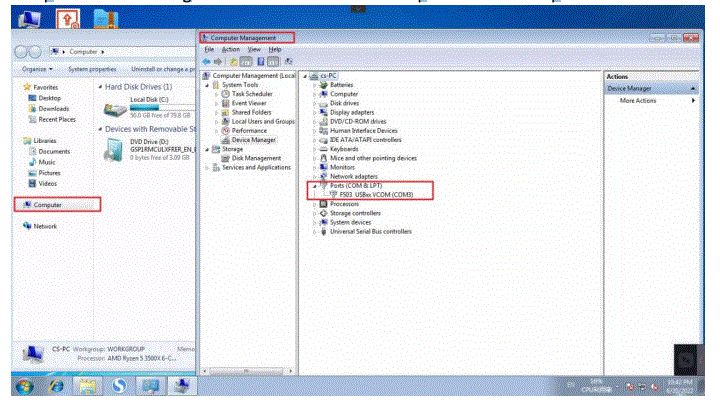The image size is (720, 414).
Task: Click the Shared Folders icon
Action: pos(225,112)
